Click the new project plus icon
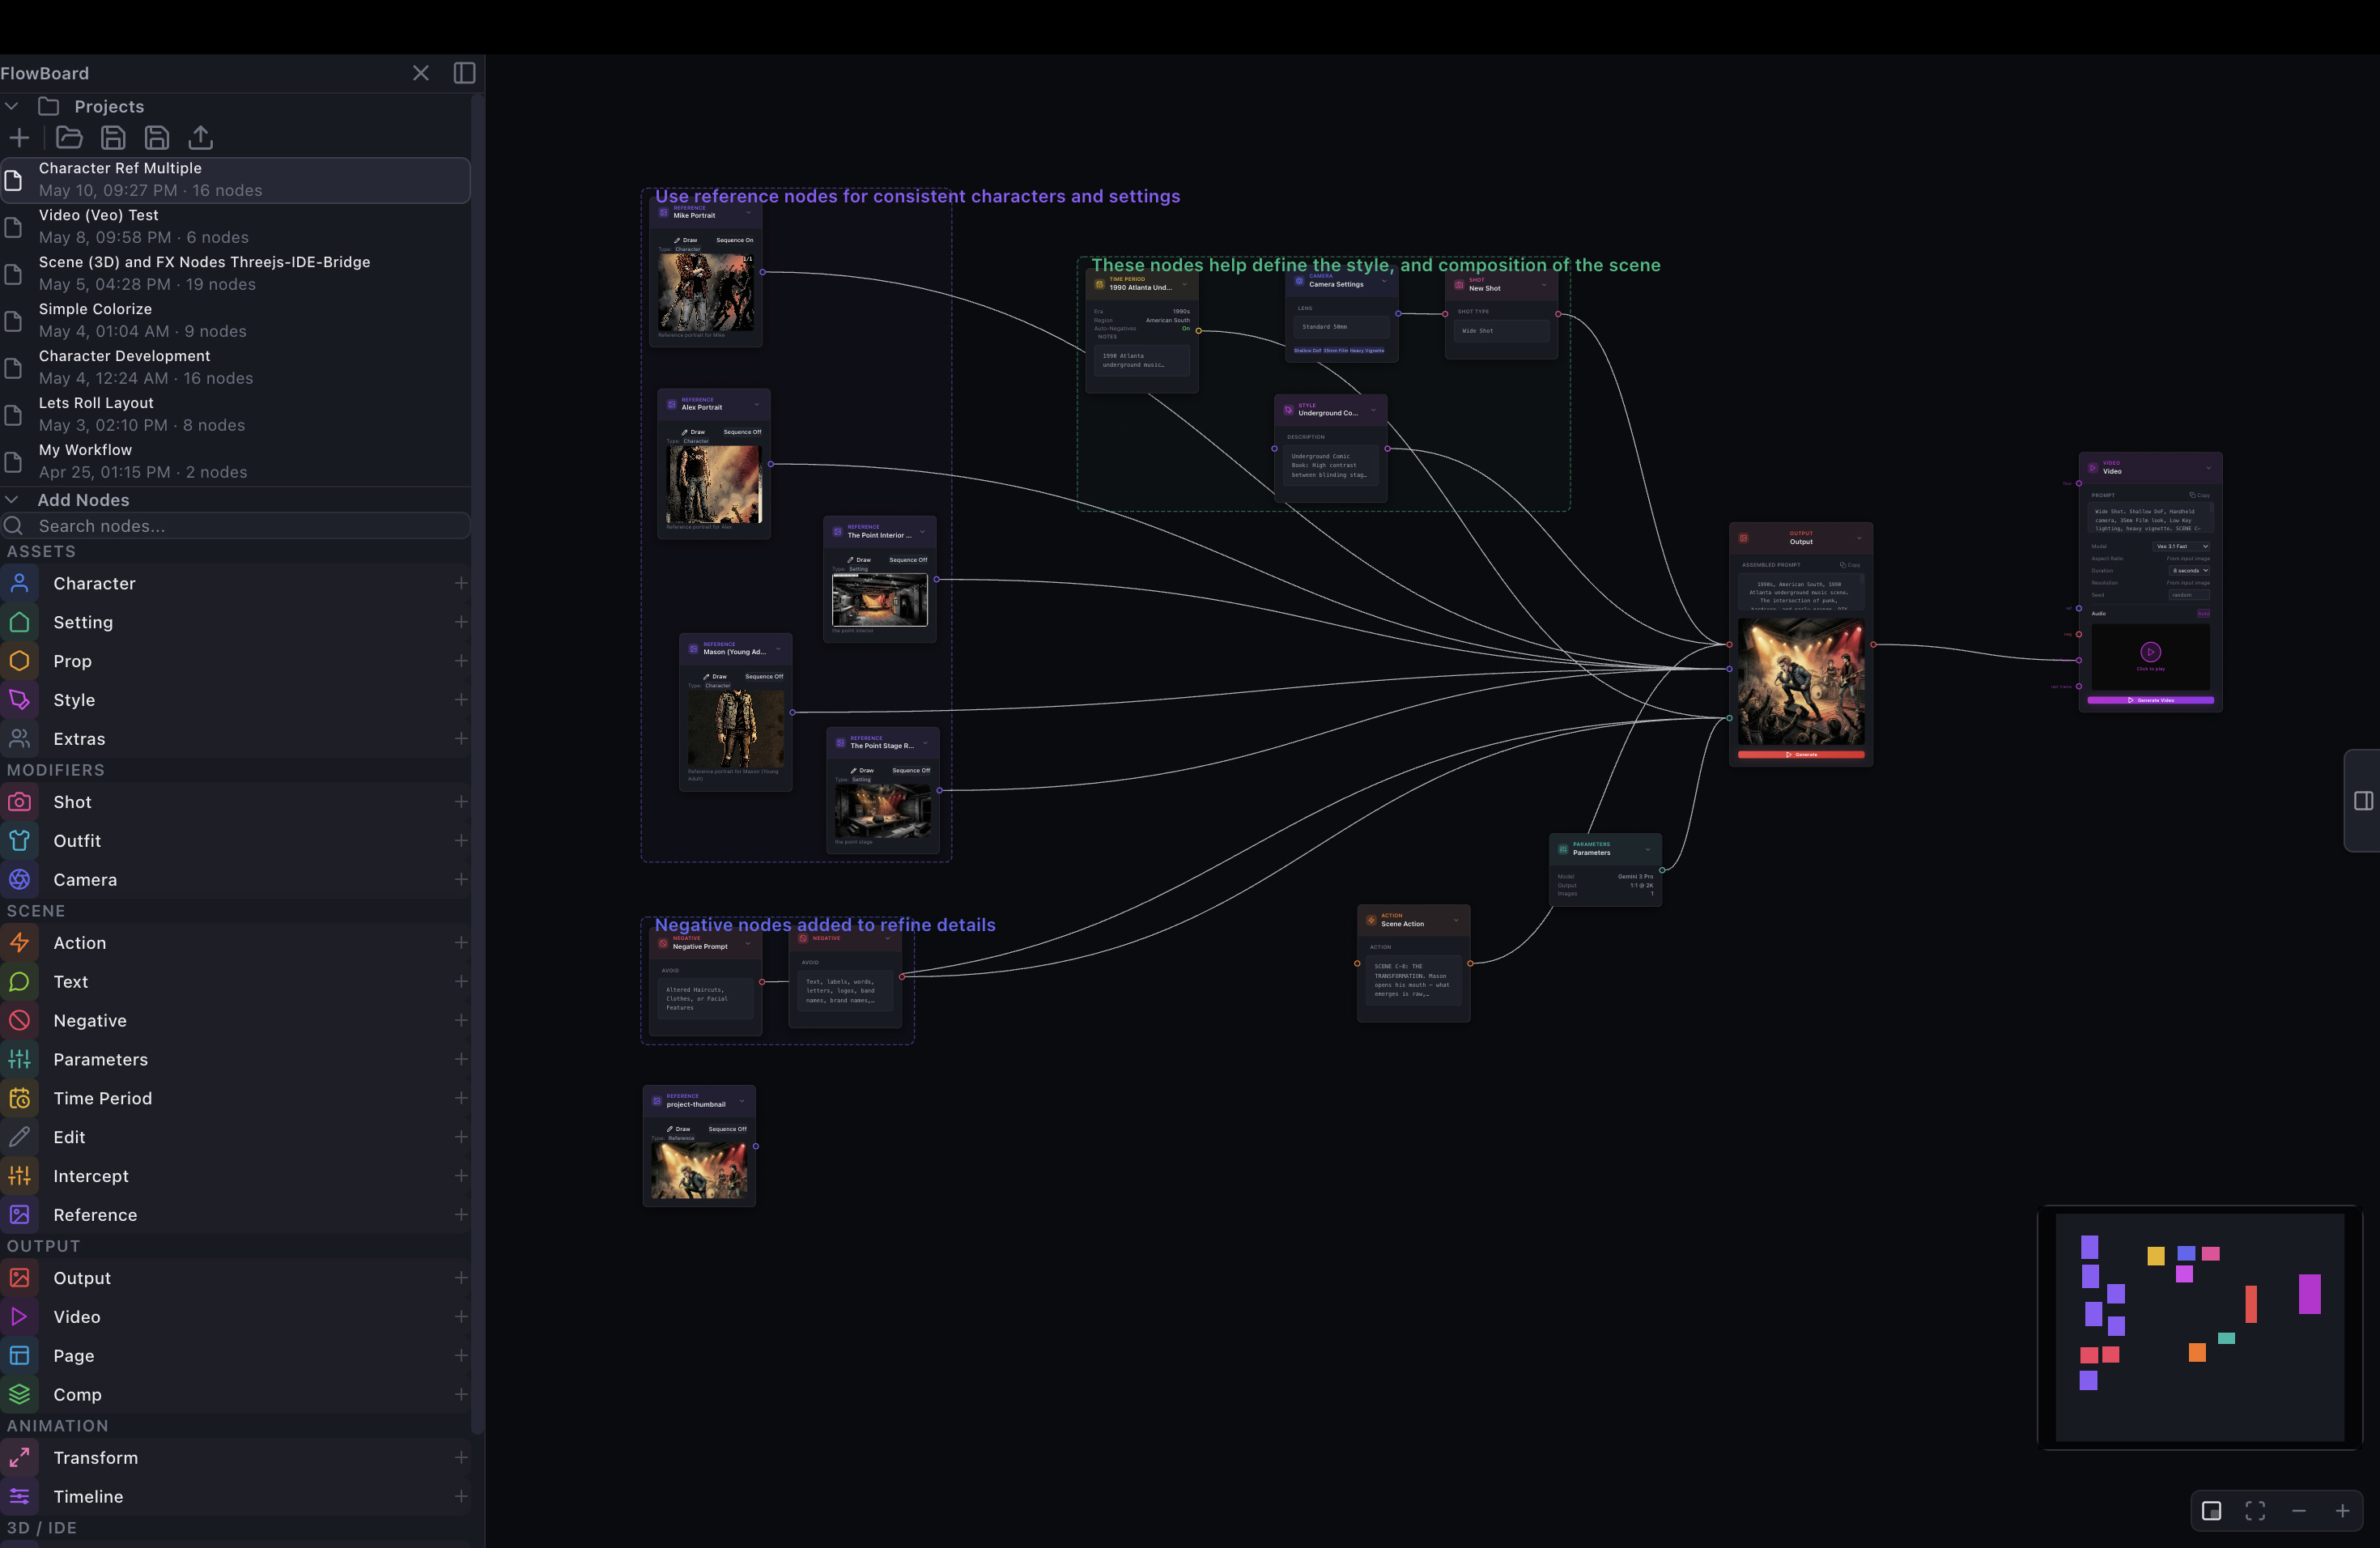This screenshot has height=1548, width=2380. (19, 138)
